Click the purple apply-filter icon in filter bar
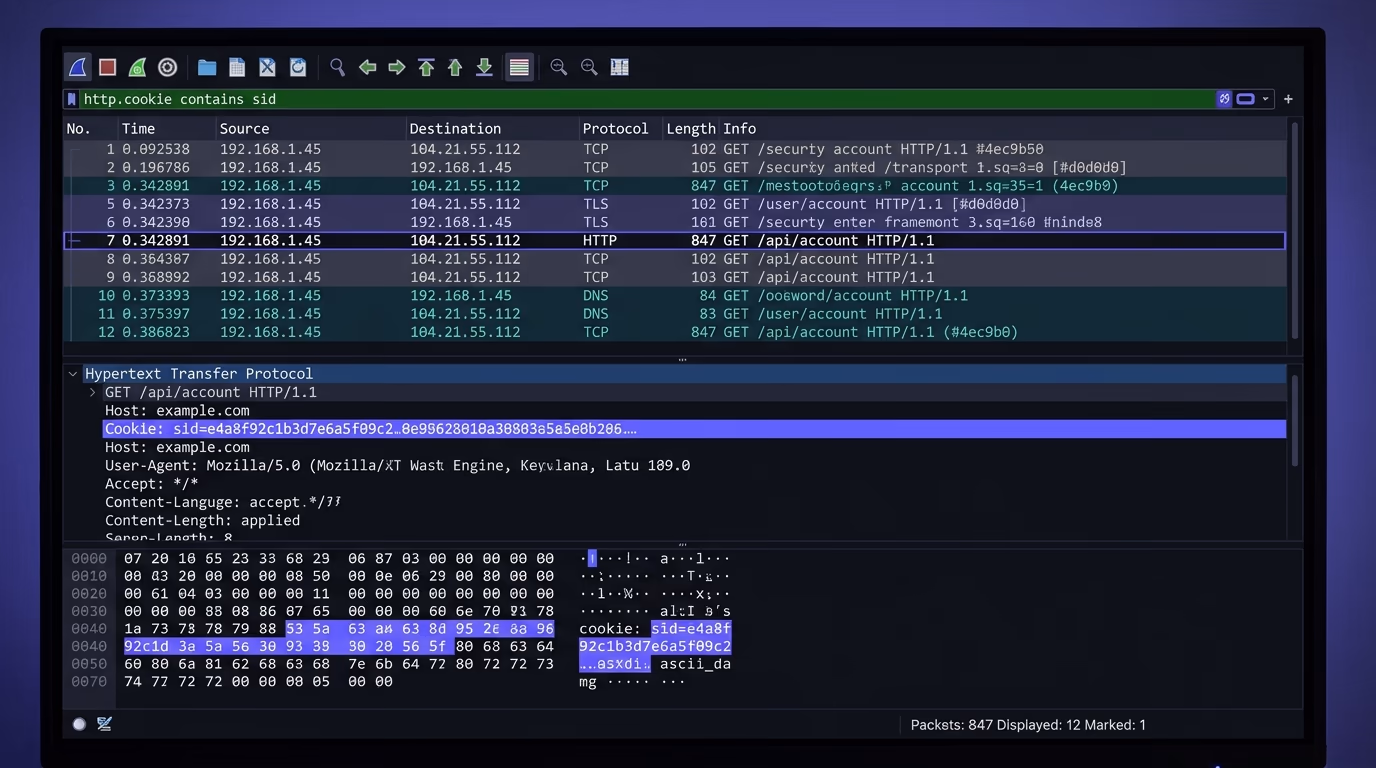Viewport: 1376px width, 768px height. pos(1224,99)
